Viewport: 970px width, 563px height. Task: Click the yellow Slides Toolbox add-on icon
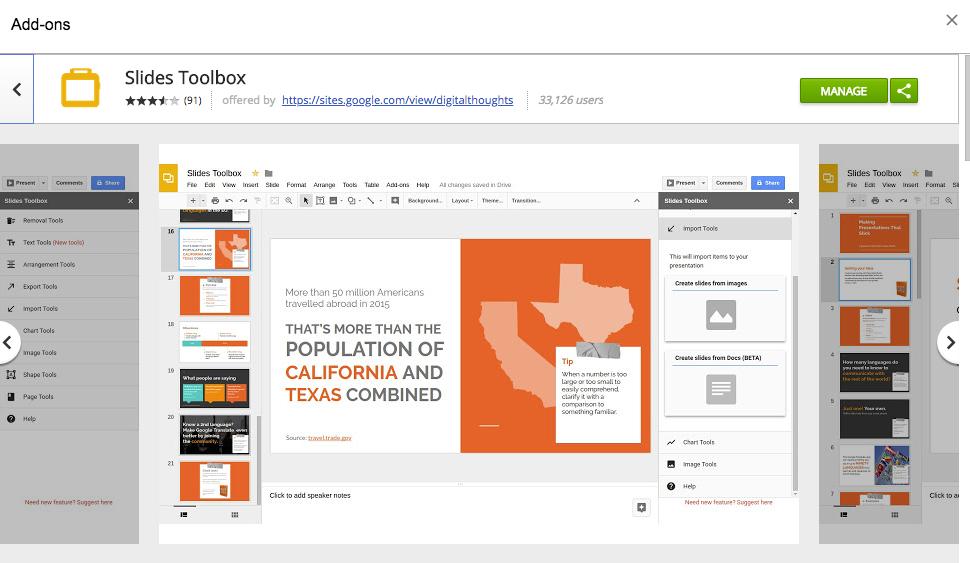tap(80, 88)
